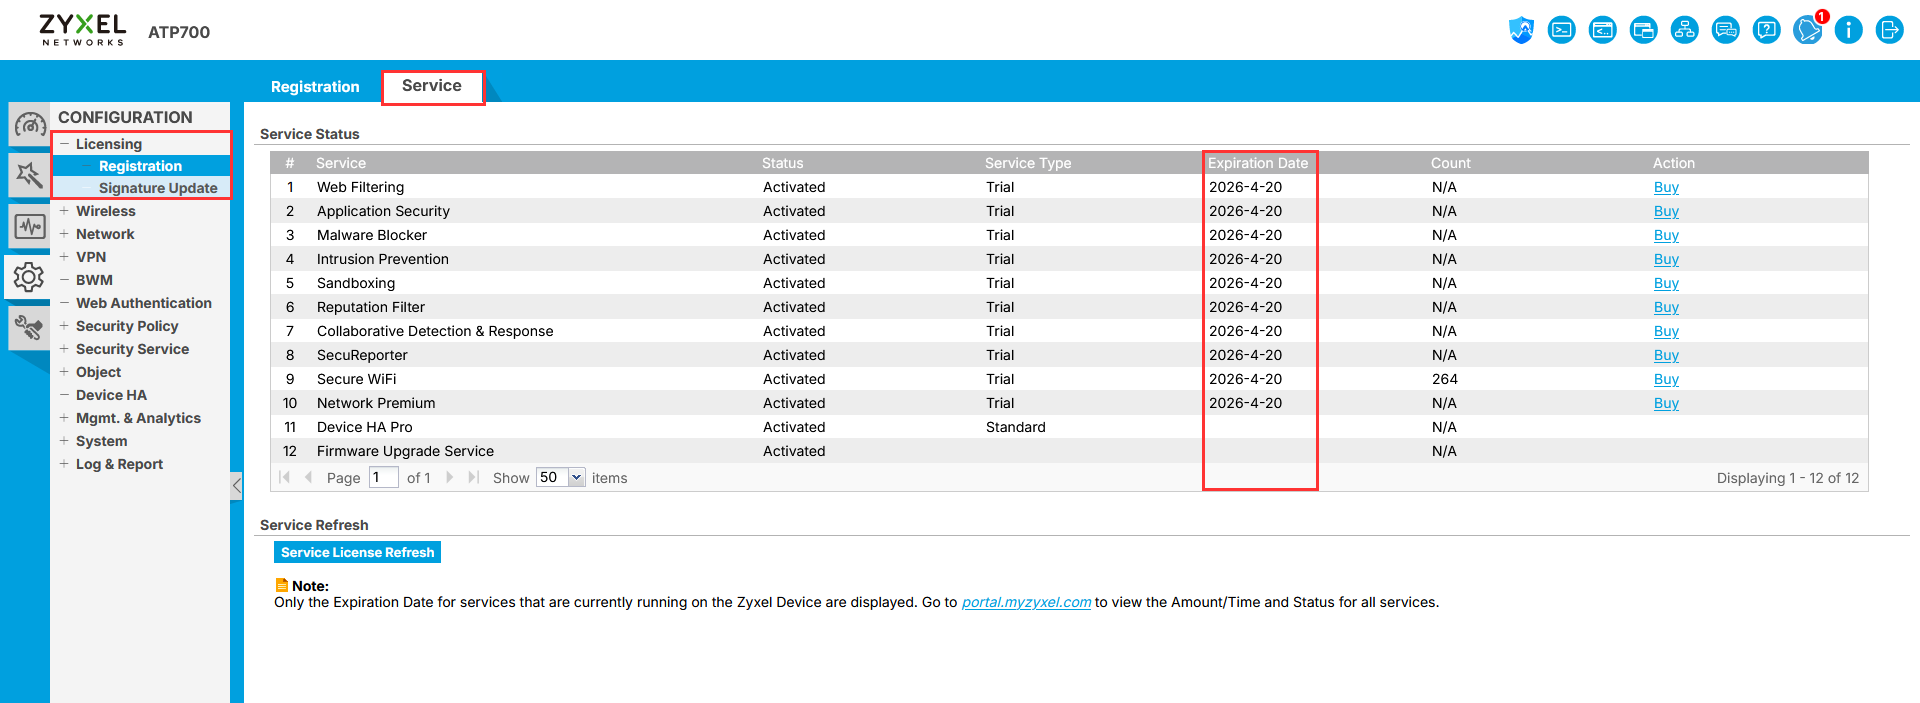Click the page number input field
The width and height of the screenshot is (1920, 703).
[x=384, y=477]
